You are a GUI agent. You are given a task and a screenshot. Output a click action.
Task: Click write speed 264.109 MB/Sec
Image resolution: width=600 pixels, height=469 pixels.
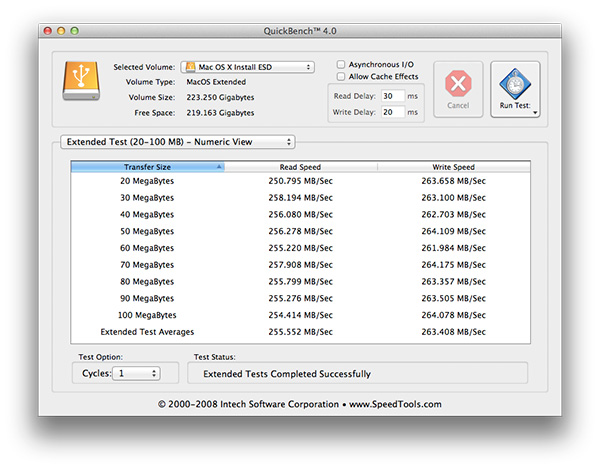pos(453,231)
